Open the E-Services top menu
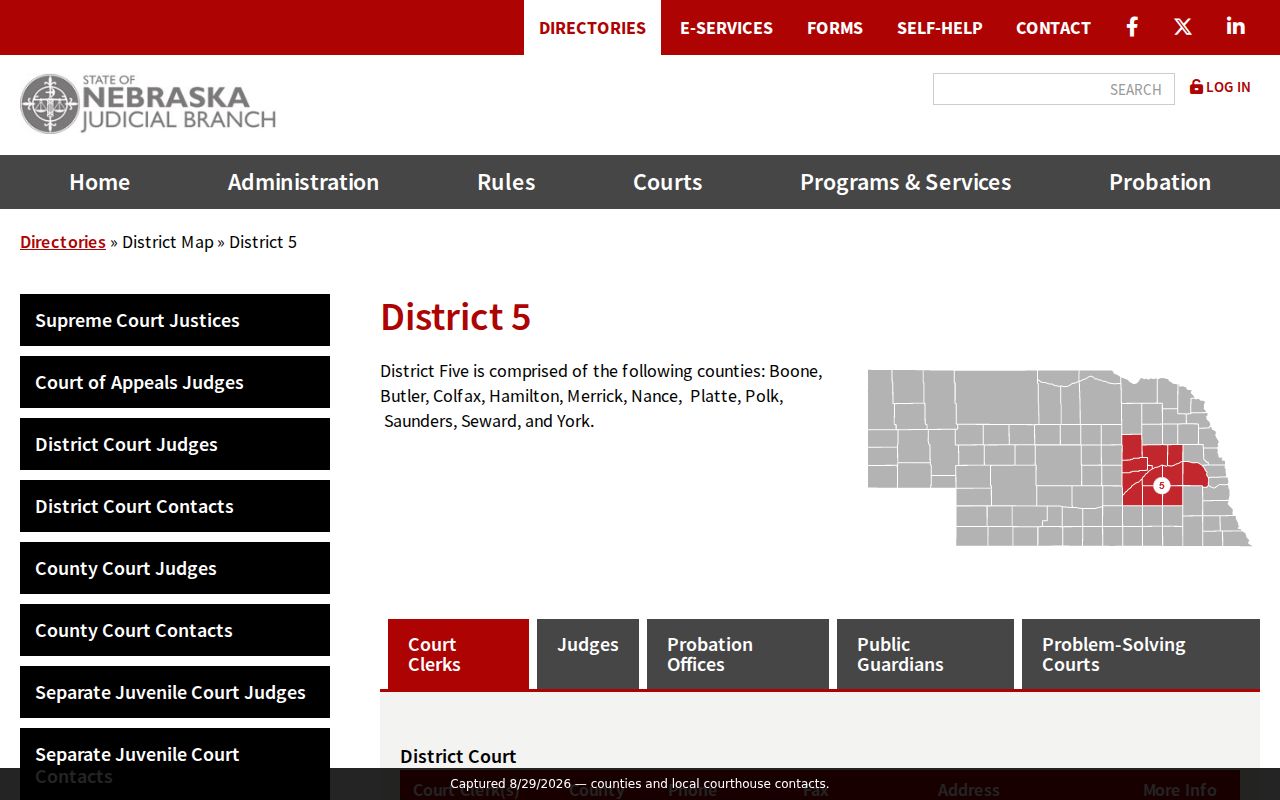 pos(726,27)
